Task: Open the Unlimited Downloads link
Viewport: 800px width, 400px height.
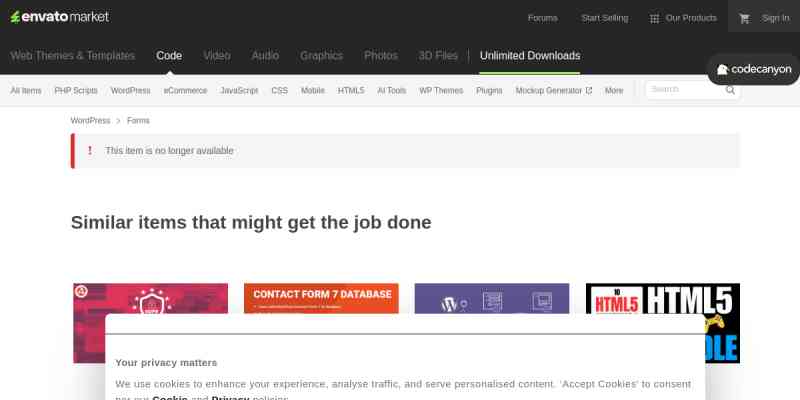Action: coord(529,56)
